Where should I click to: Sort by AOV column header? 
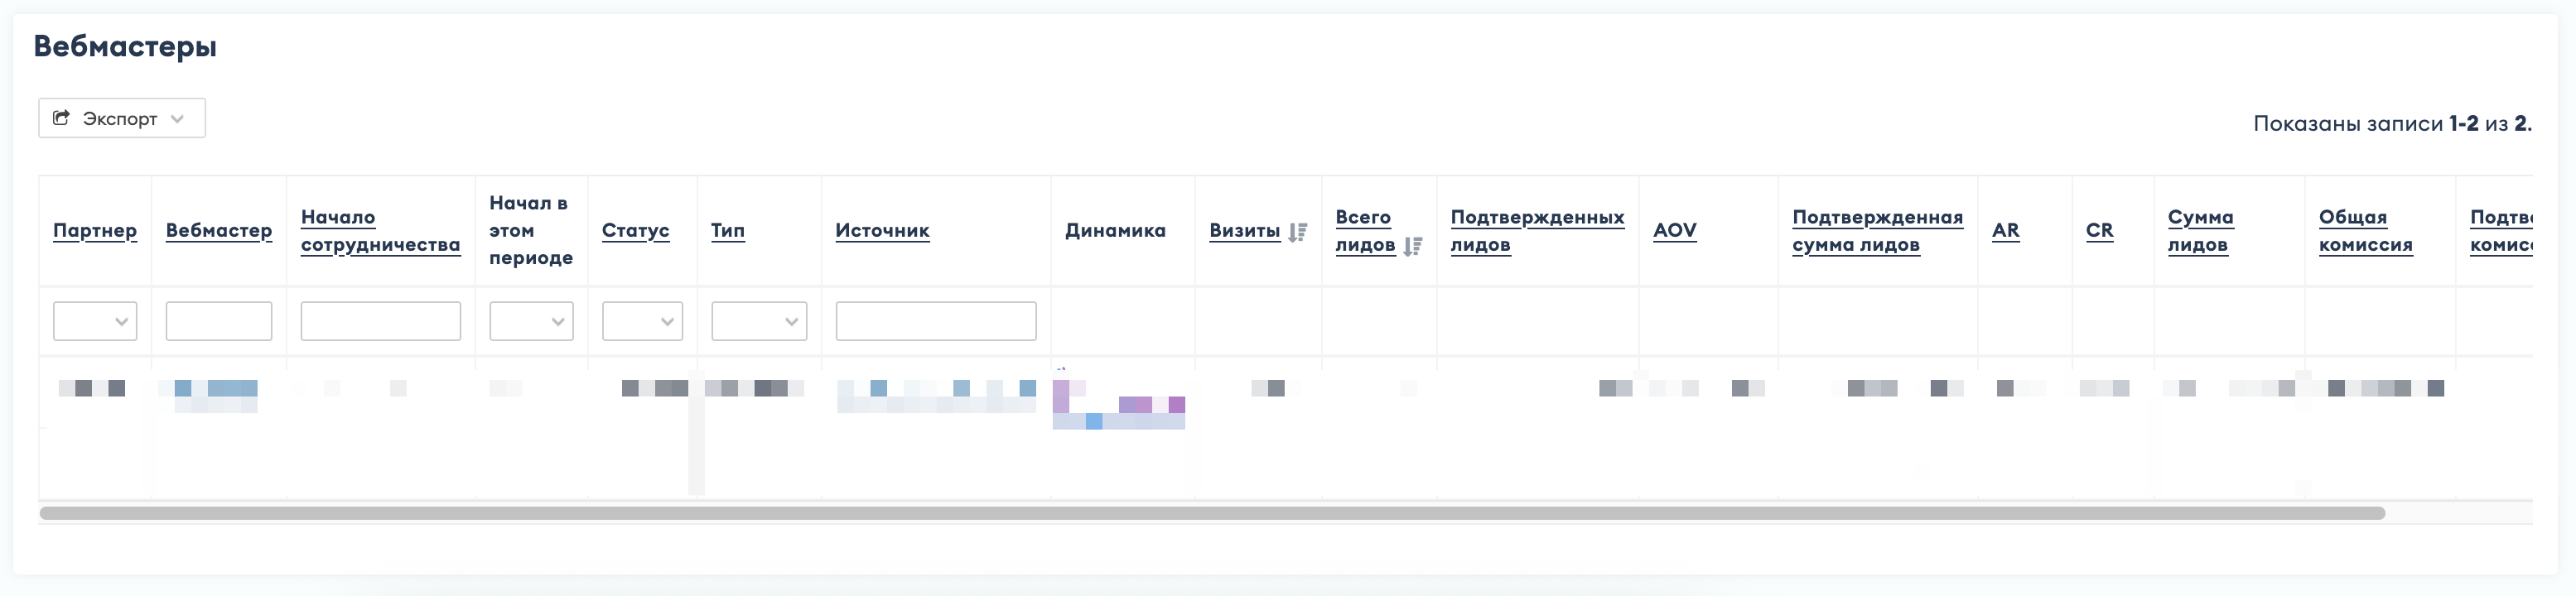[1675, 230]
